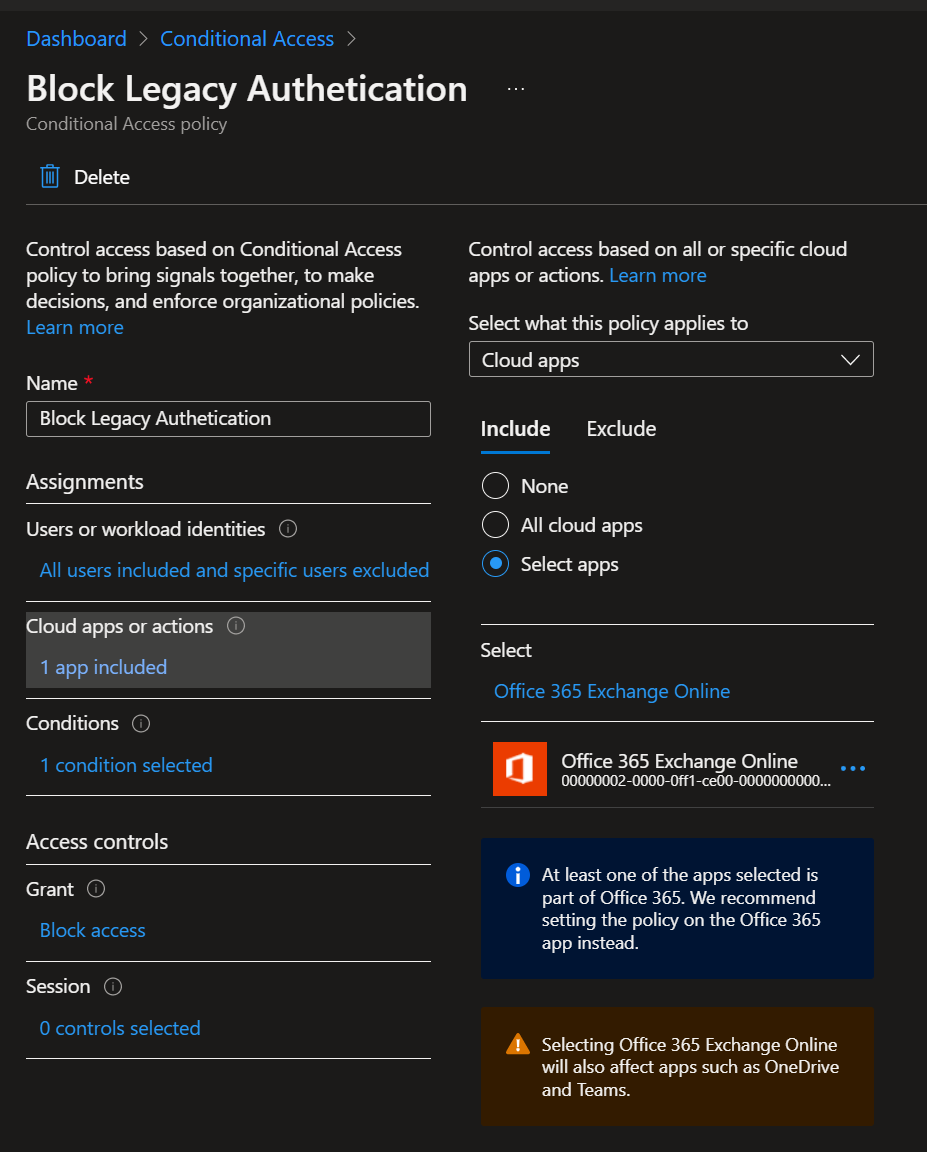Open the three-dot menu for Office 365 Exchange Online
The image size is (927, 1152).
point(853,768)
